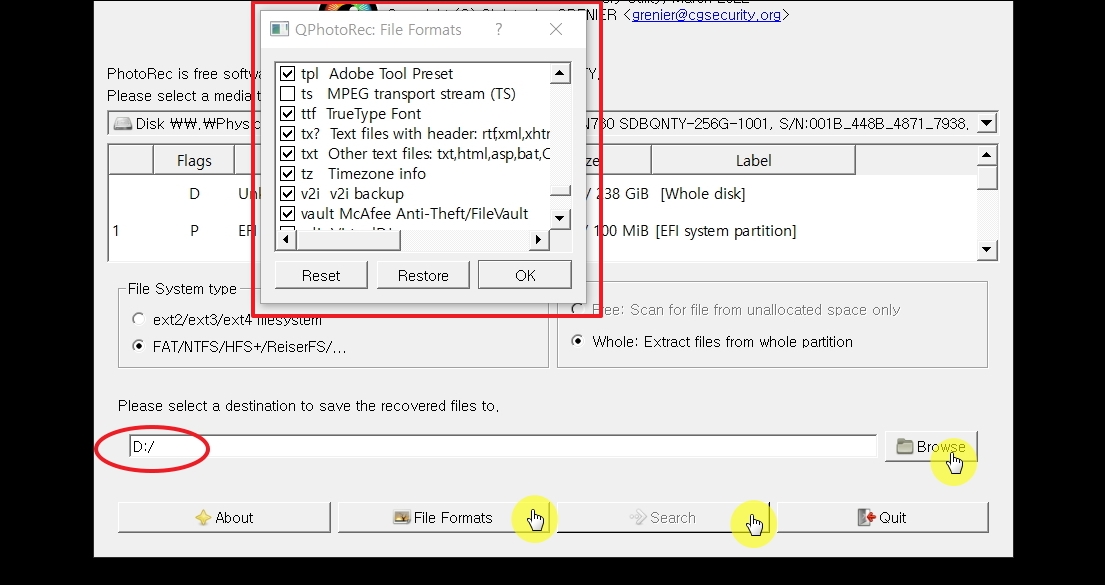Click file formats horizontal scroll left arrow
This screenshot has width=1105, height=585.
285,240
